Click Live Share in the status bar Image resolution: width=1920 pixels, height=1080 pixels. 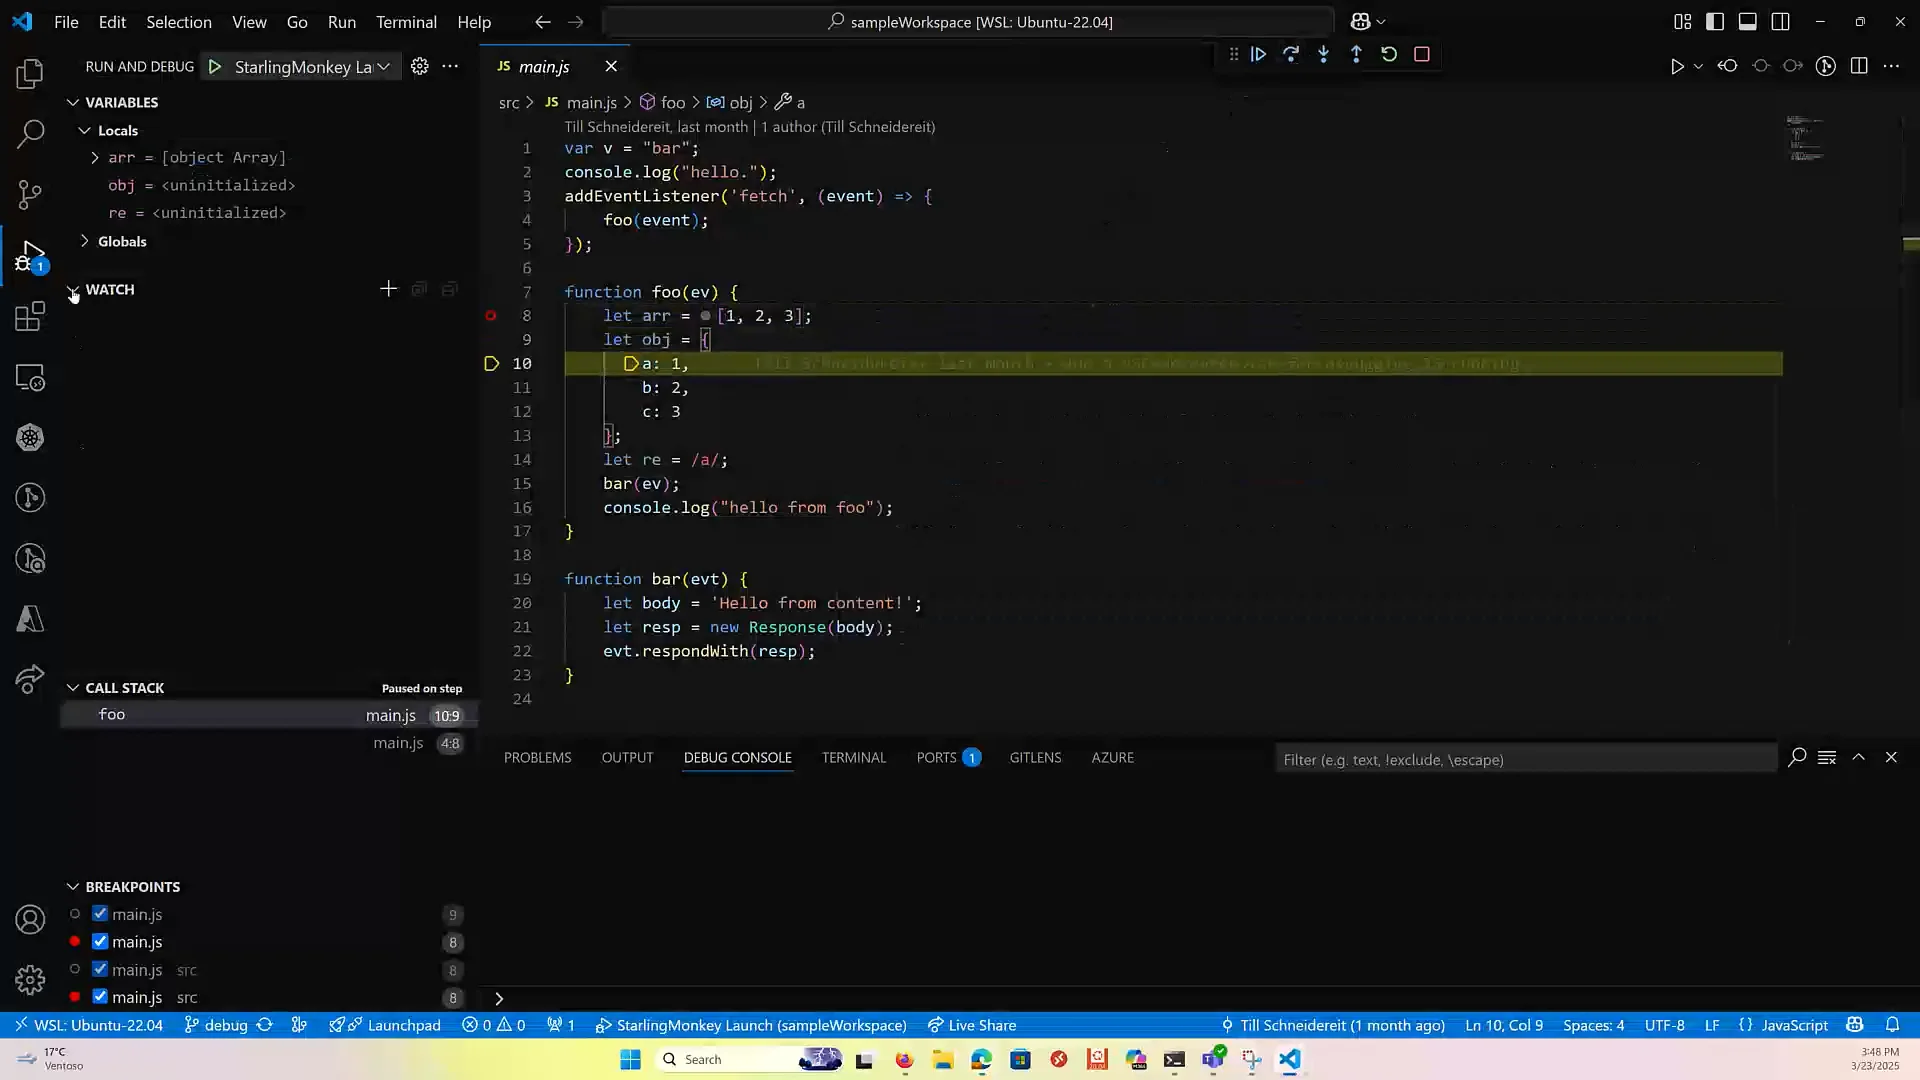click(x=972, y=1025)
